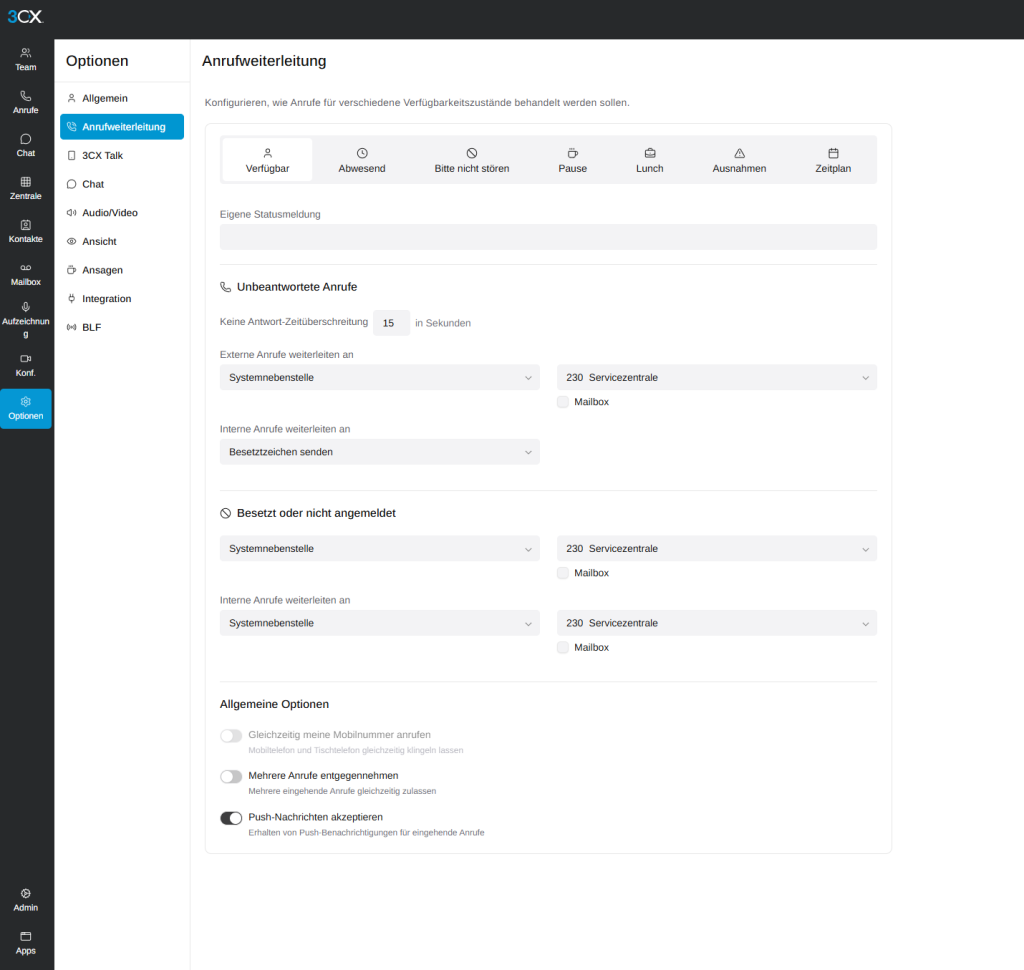The width and height of the screenshot is (1024, 970).
Task: Open the Kontakte contacts icon
Action: pos(25,232)
